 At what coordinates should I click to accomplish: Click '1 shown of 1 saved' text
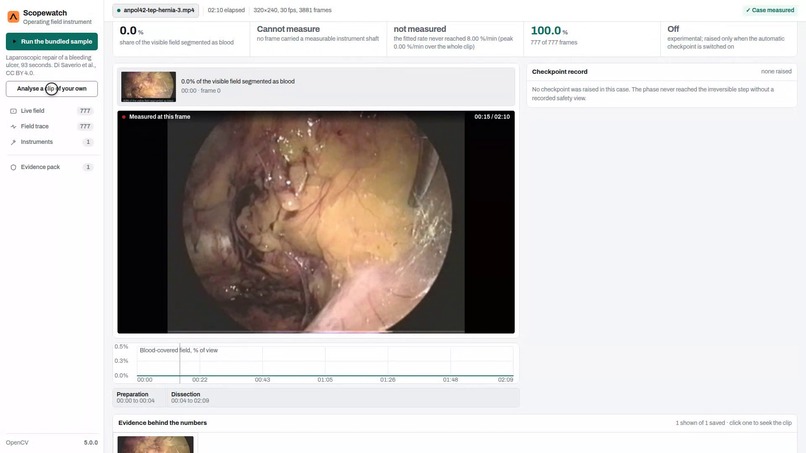pos(700,423)
